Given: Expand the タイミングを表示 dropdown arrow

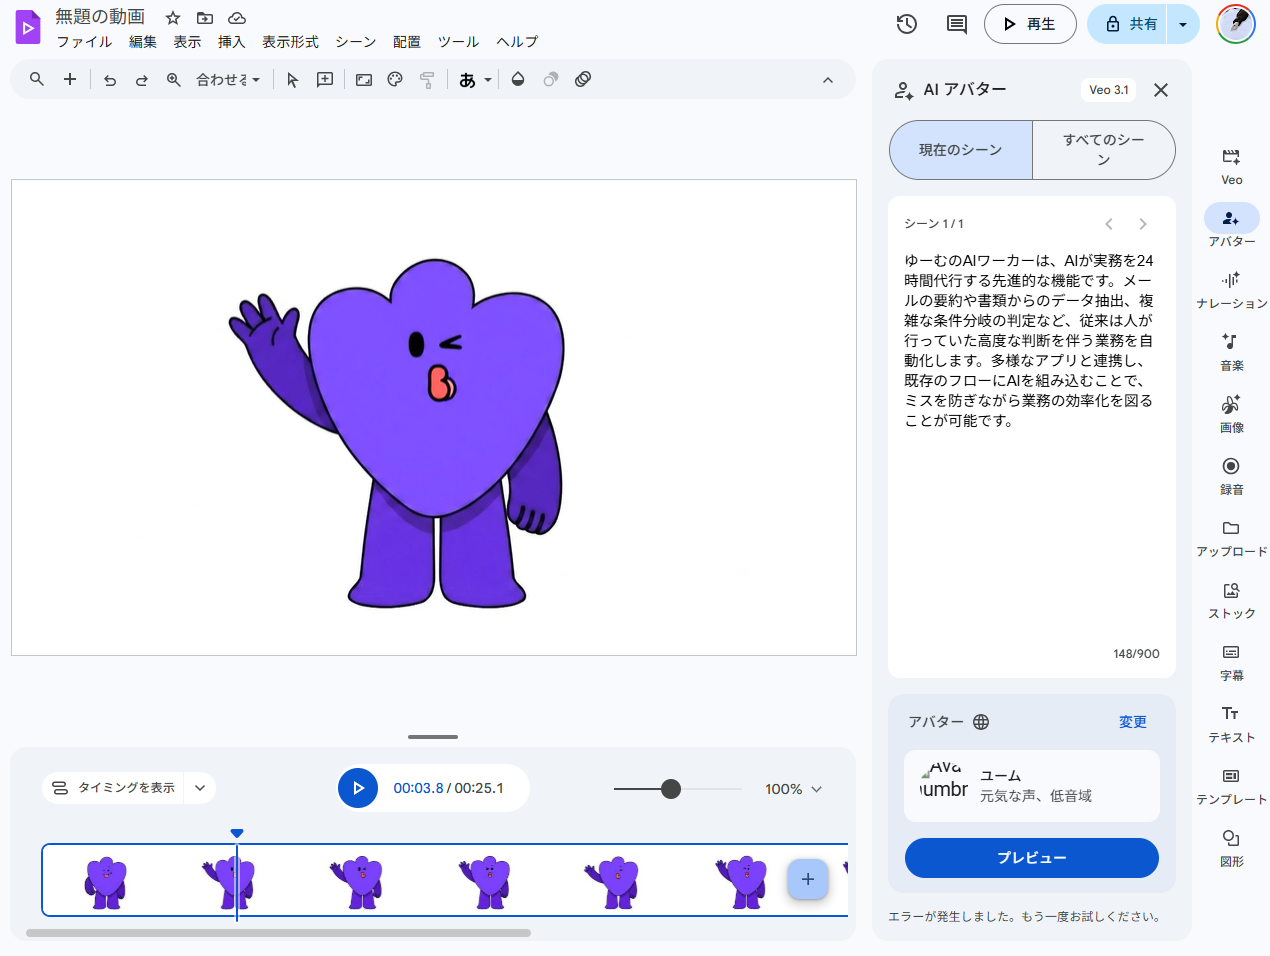Looking at the screenshot, I should coord(200,788).
